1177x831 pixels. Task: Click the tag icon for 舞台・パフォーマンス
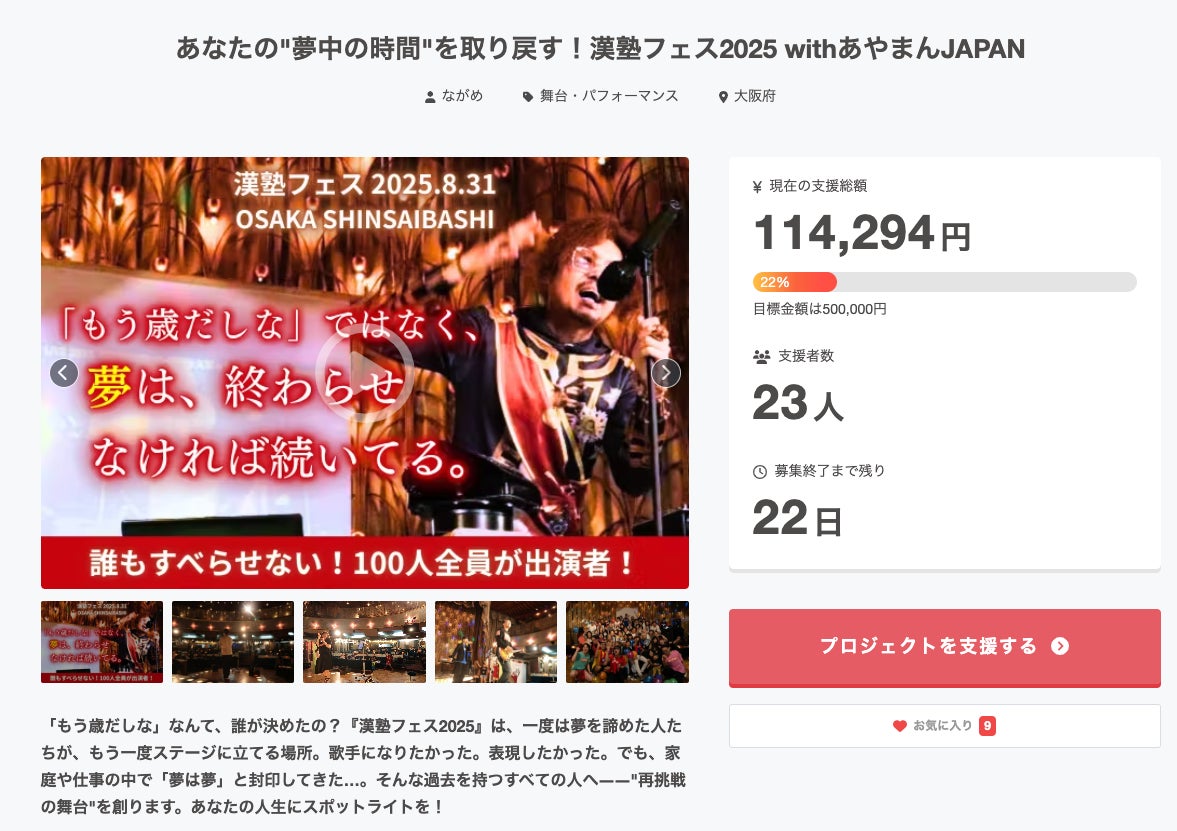coord(528,97)
